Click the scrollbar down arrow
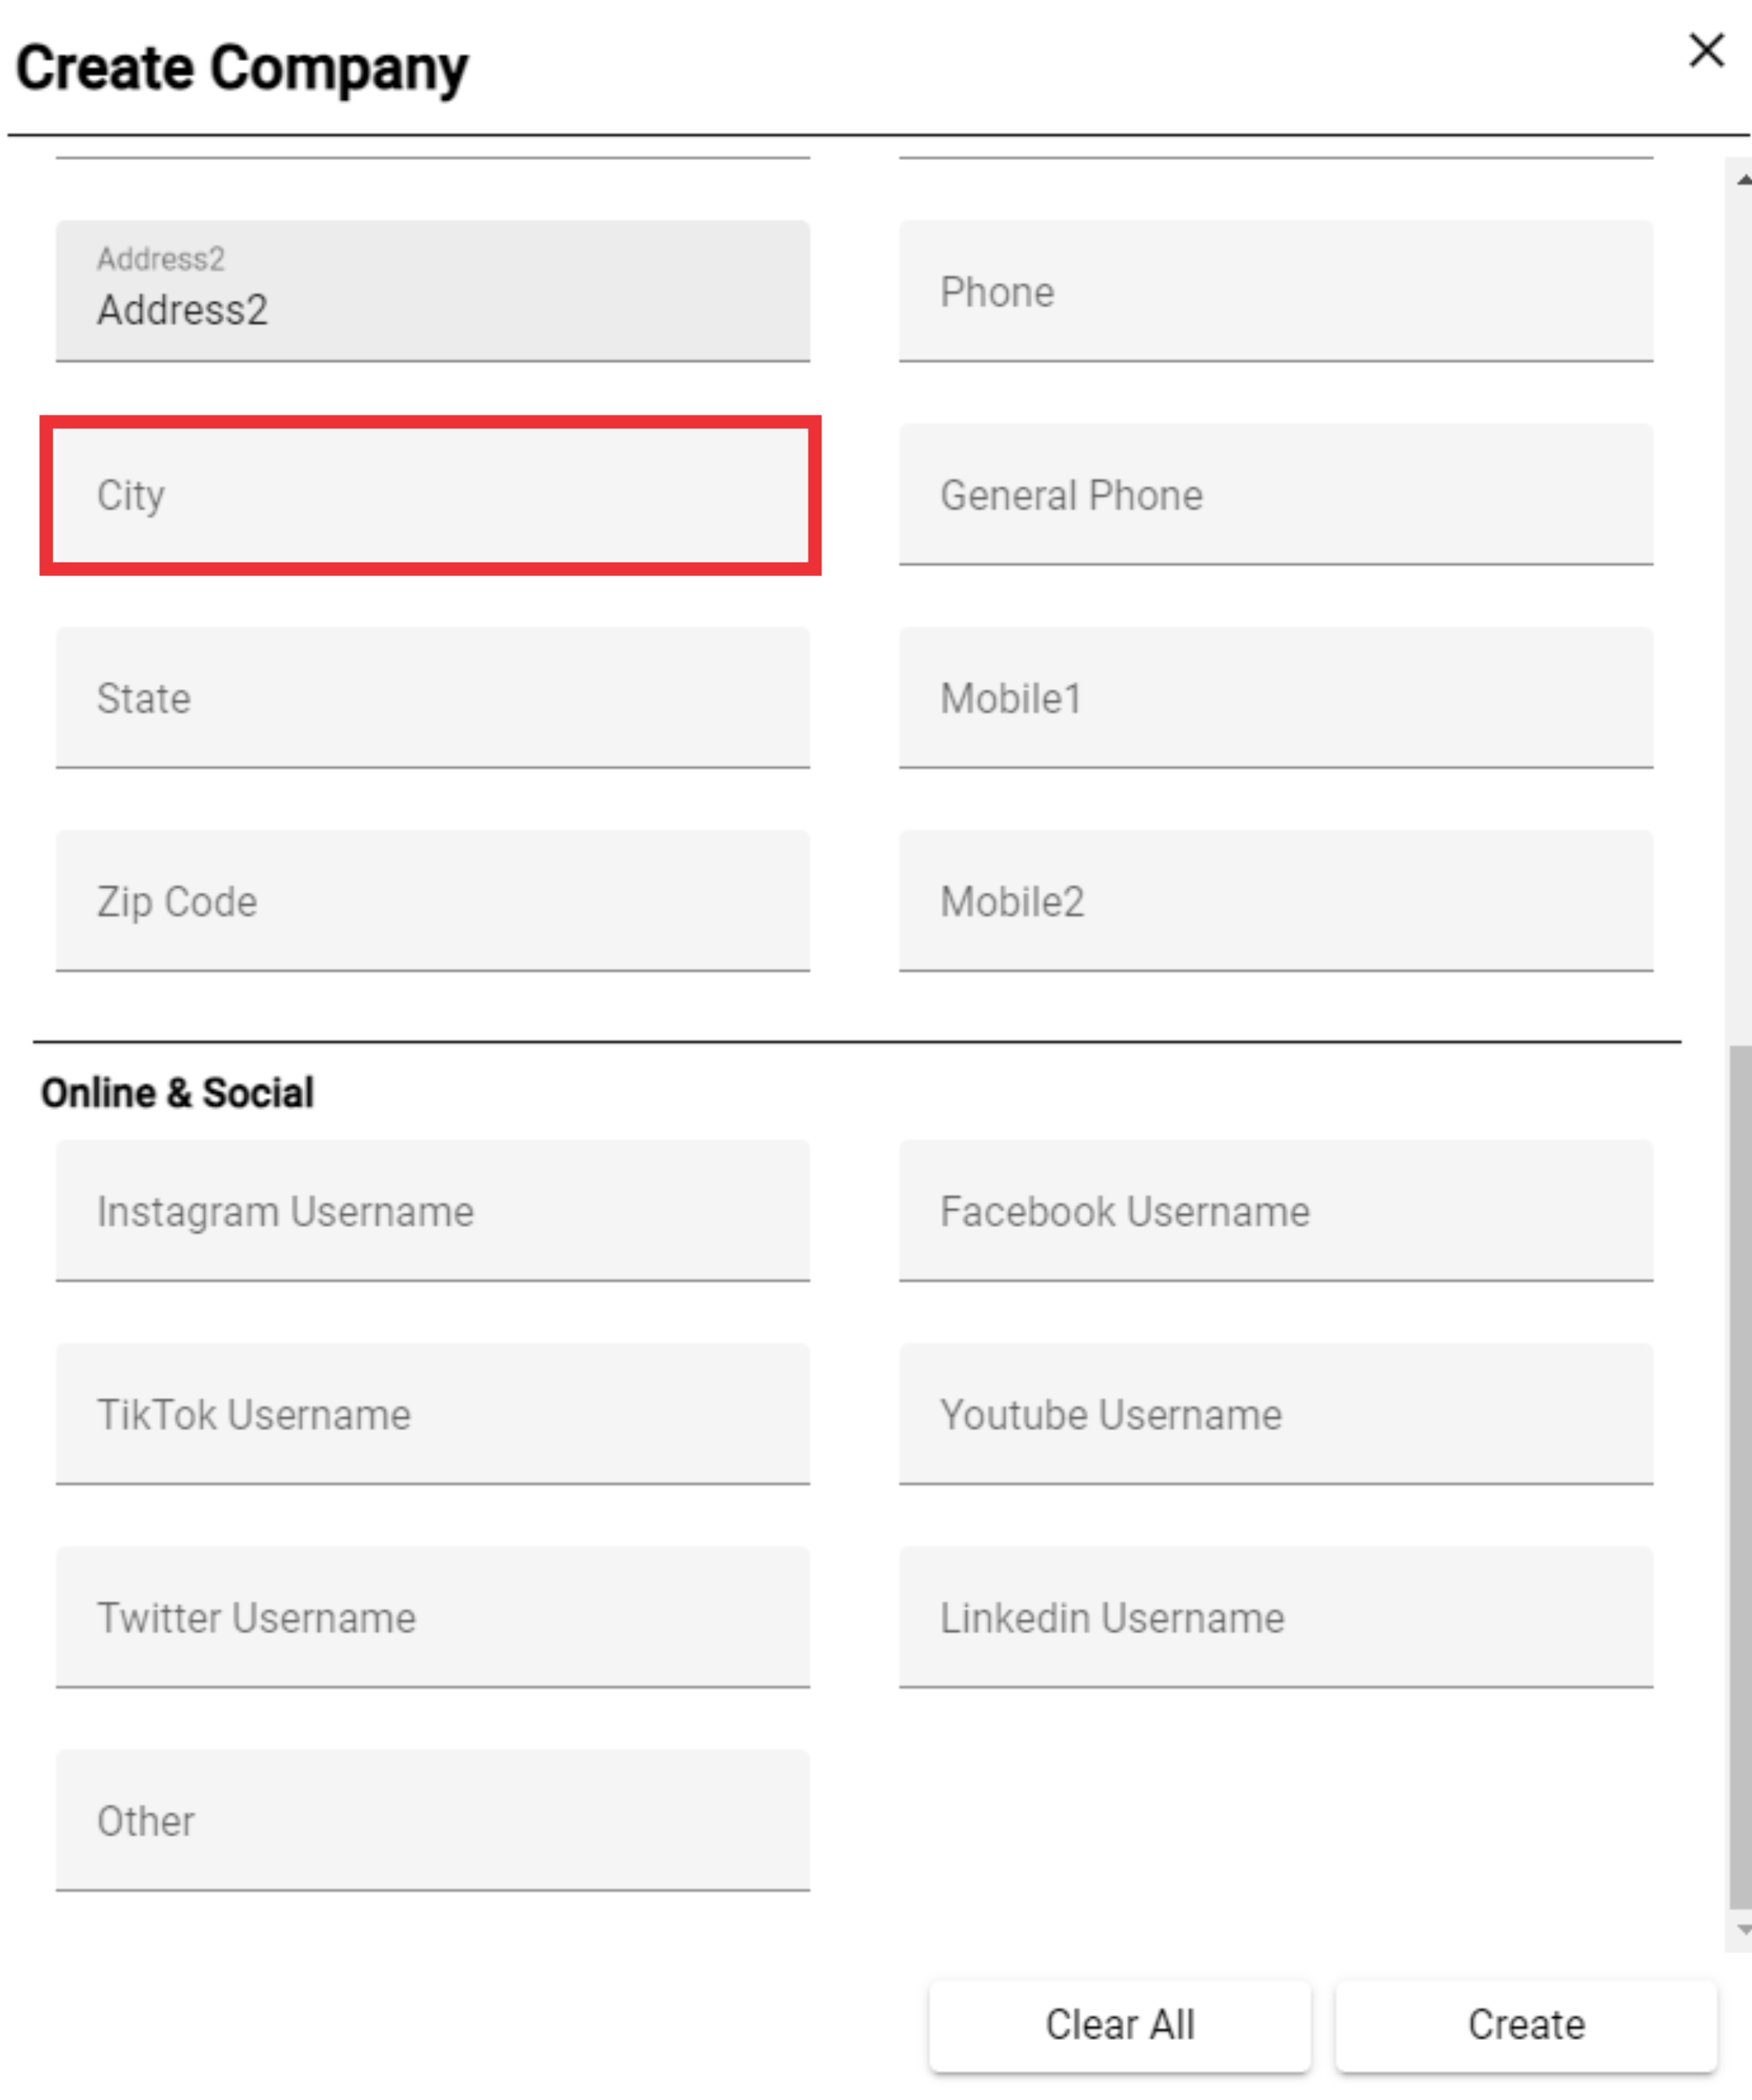Viewport: 1752px width, 2100px height. tap(1743, 1929)
